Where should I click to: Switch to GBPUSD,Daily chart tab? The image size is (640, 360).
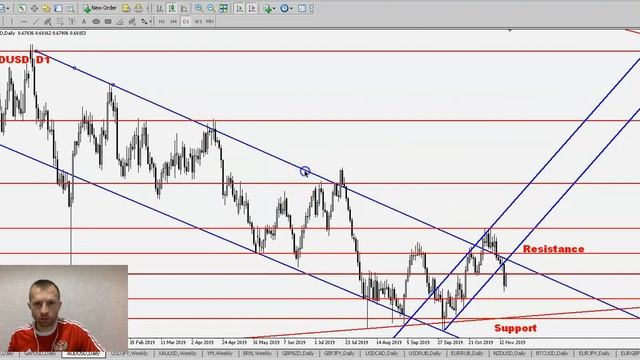click(40, 353)
